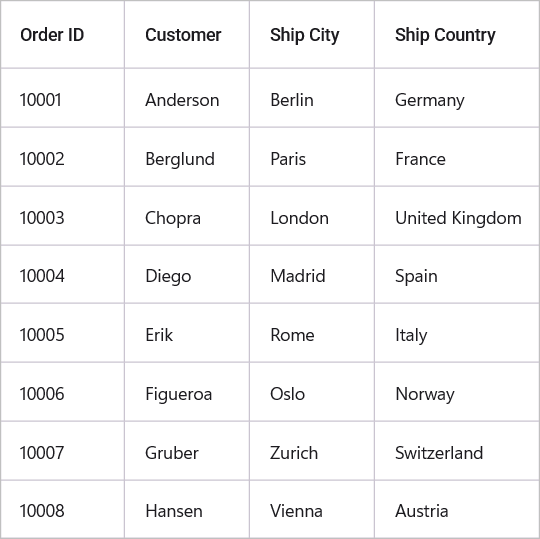Viewport: 540px width, 539px height.
Task: Select the Germany country cell
Action: click(x=457, y=98)
